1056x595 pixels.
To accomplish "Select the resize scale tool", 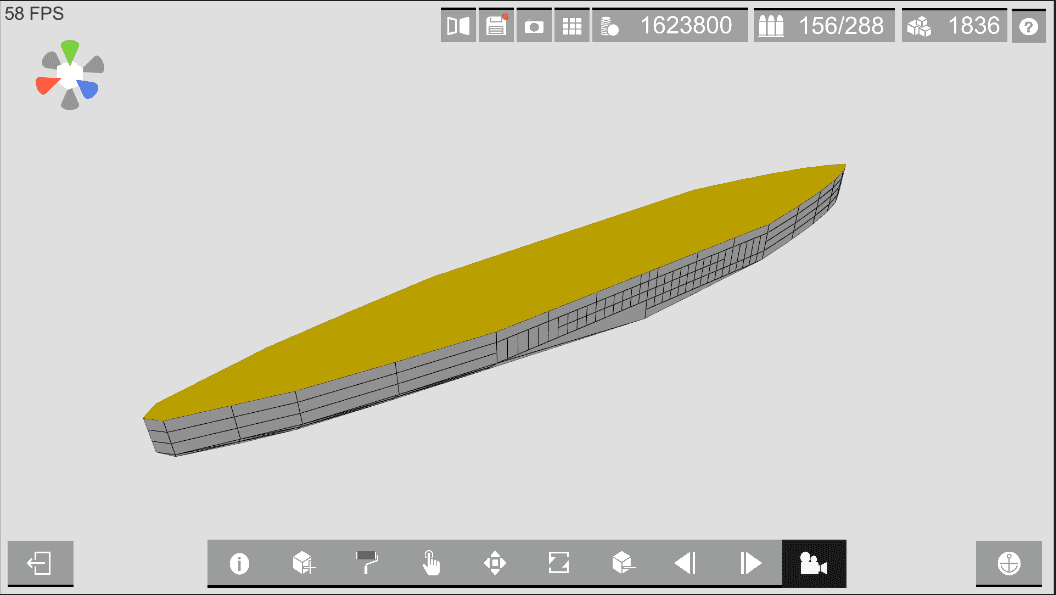I will tap(559, 563).
